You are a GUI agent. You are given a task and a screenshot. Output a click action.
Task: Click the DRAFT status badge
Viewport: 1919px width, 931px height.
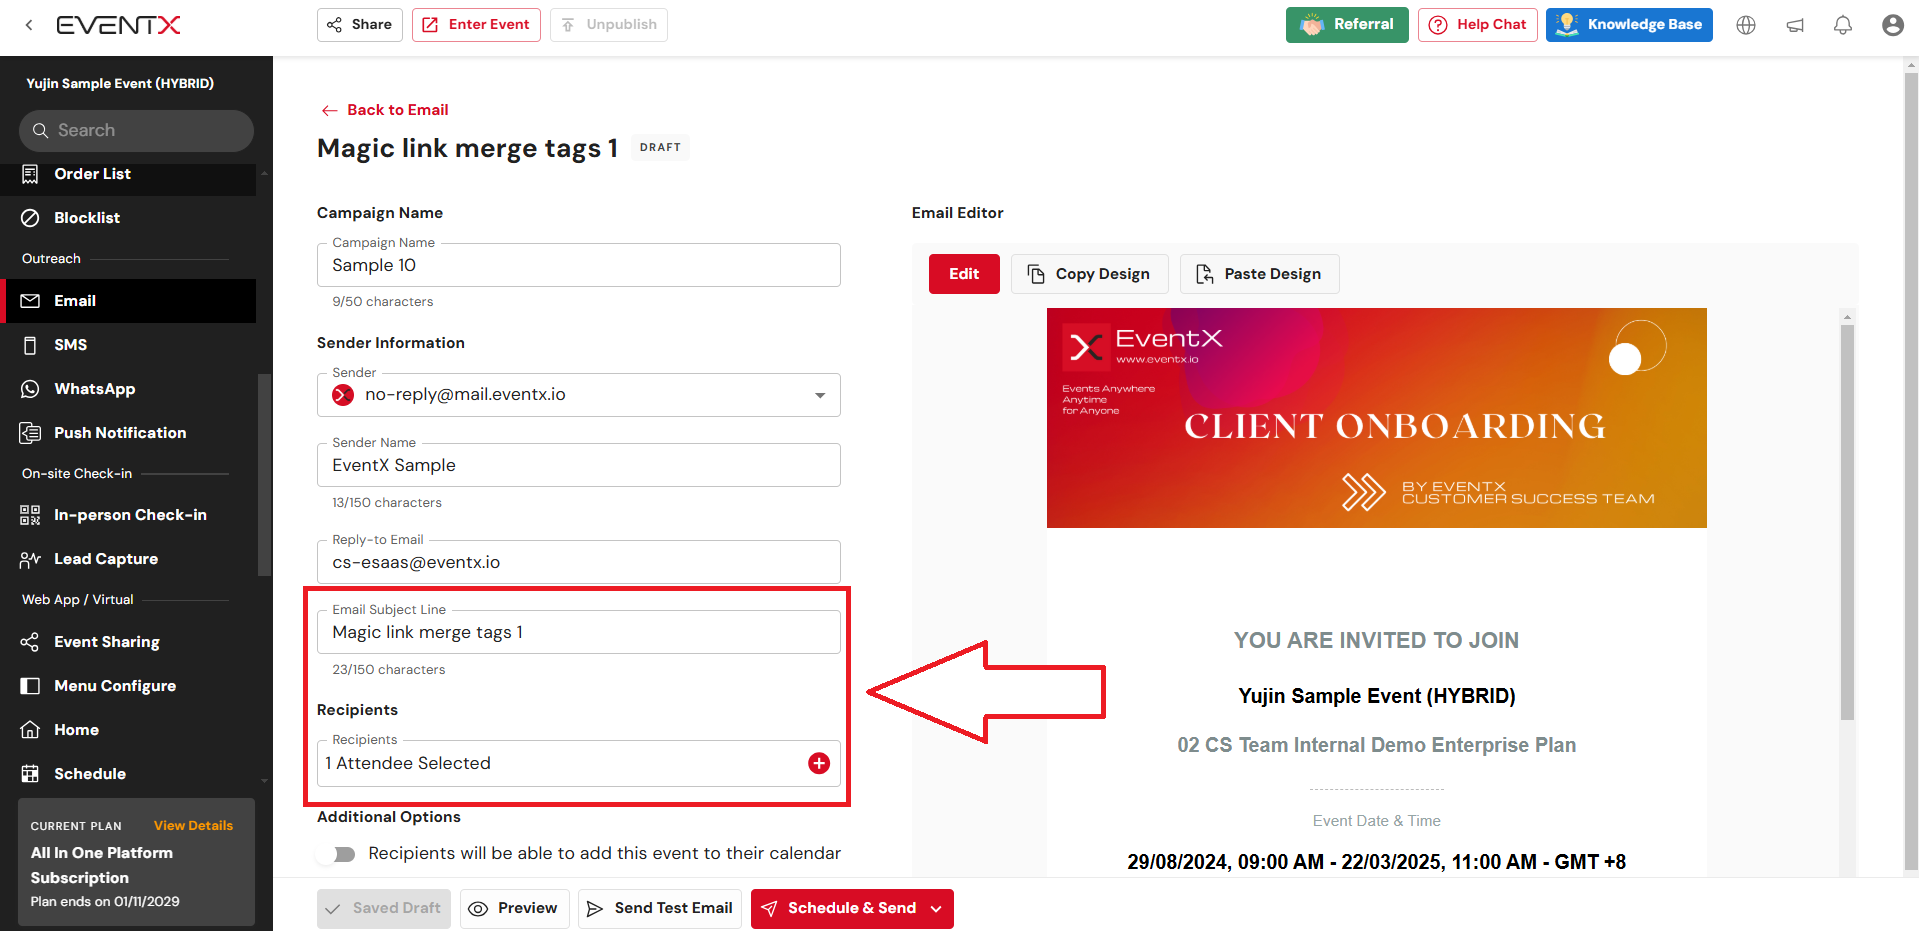point(660,148)
